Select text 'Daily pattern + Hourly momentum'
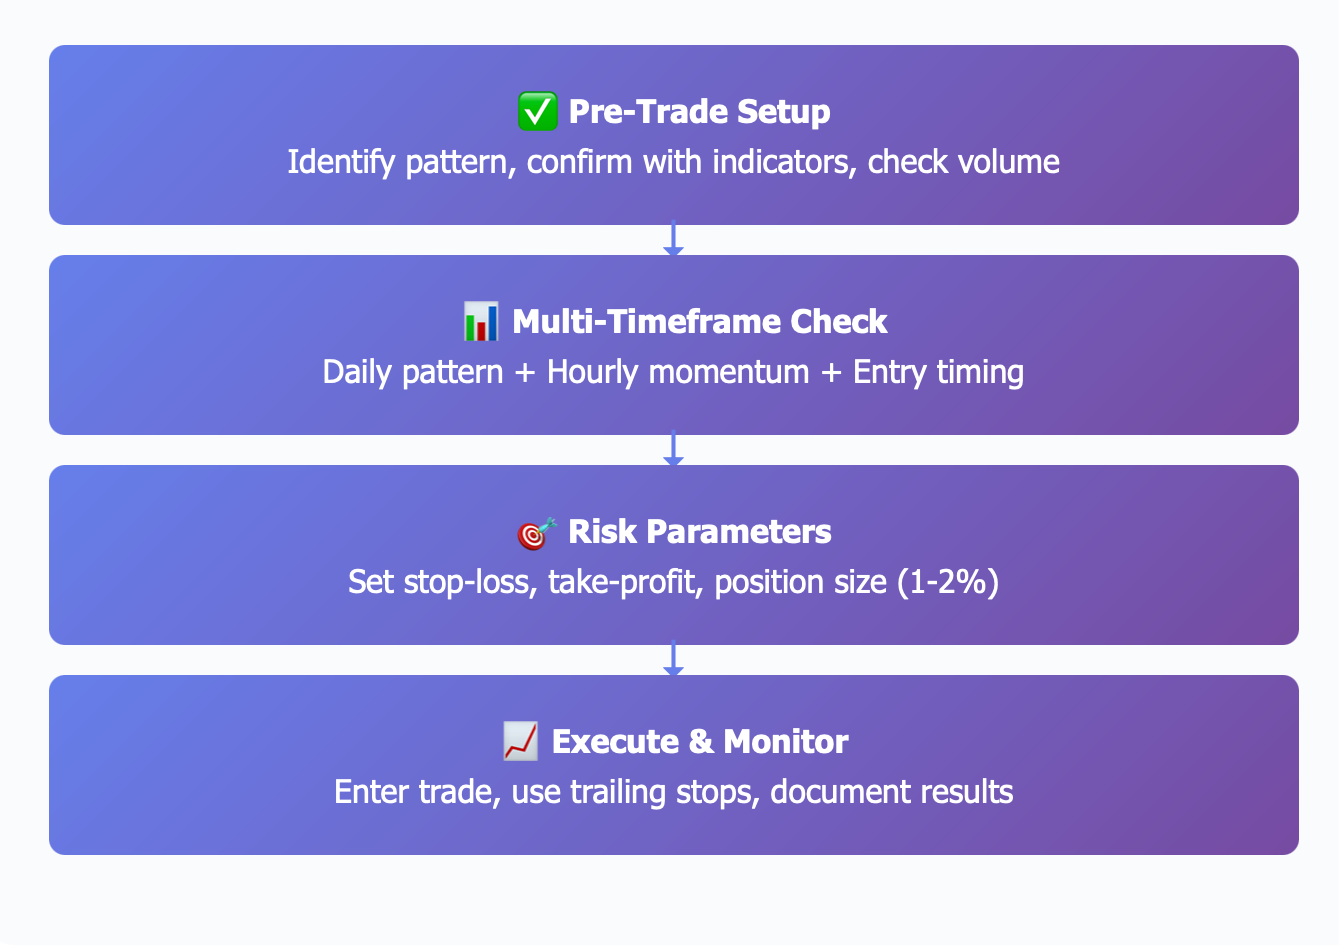 click(x=566, y=372)
